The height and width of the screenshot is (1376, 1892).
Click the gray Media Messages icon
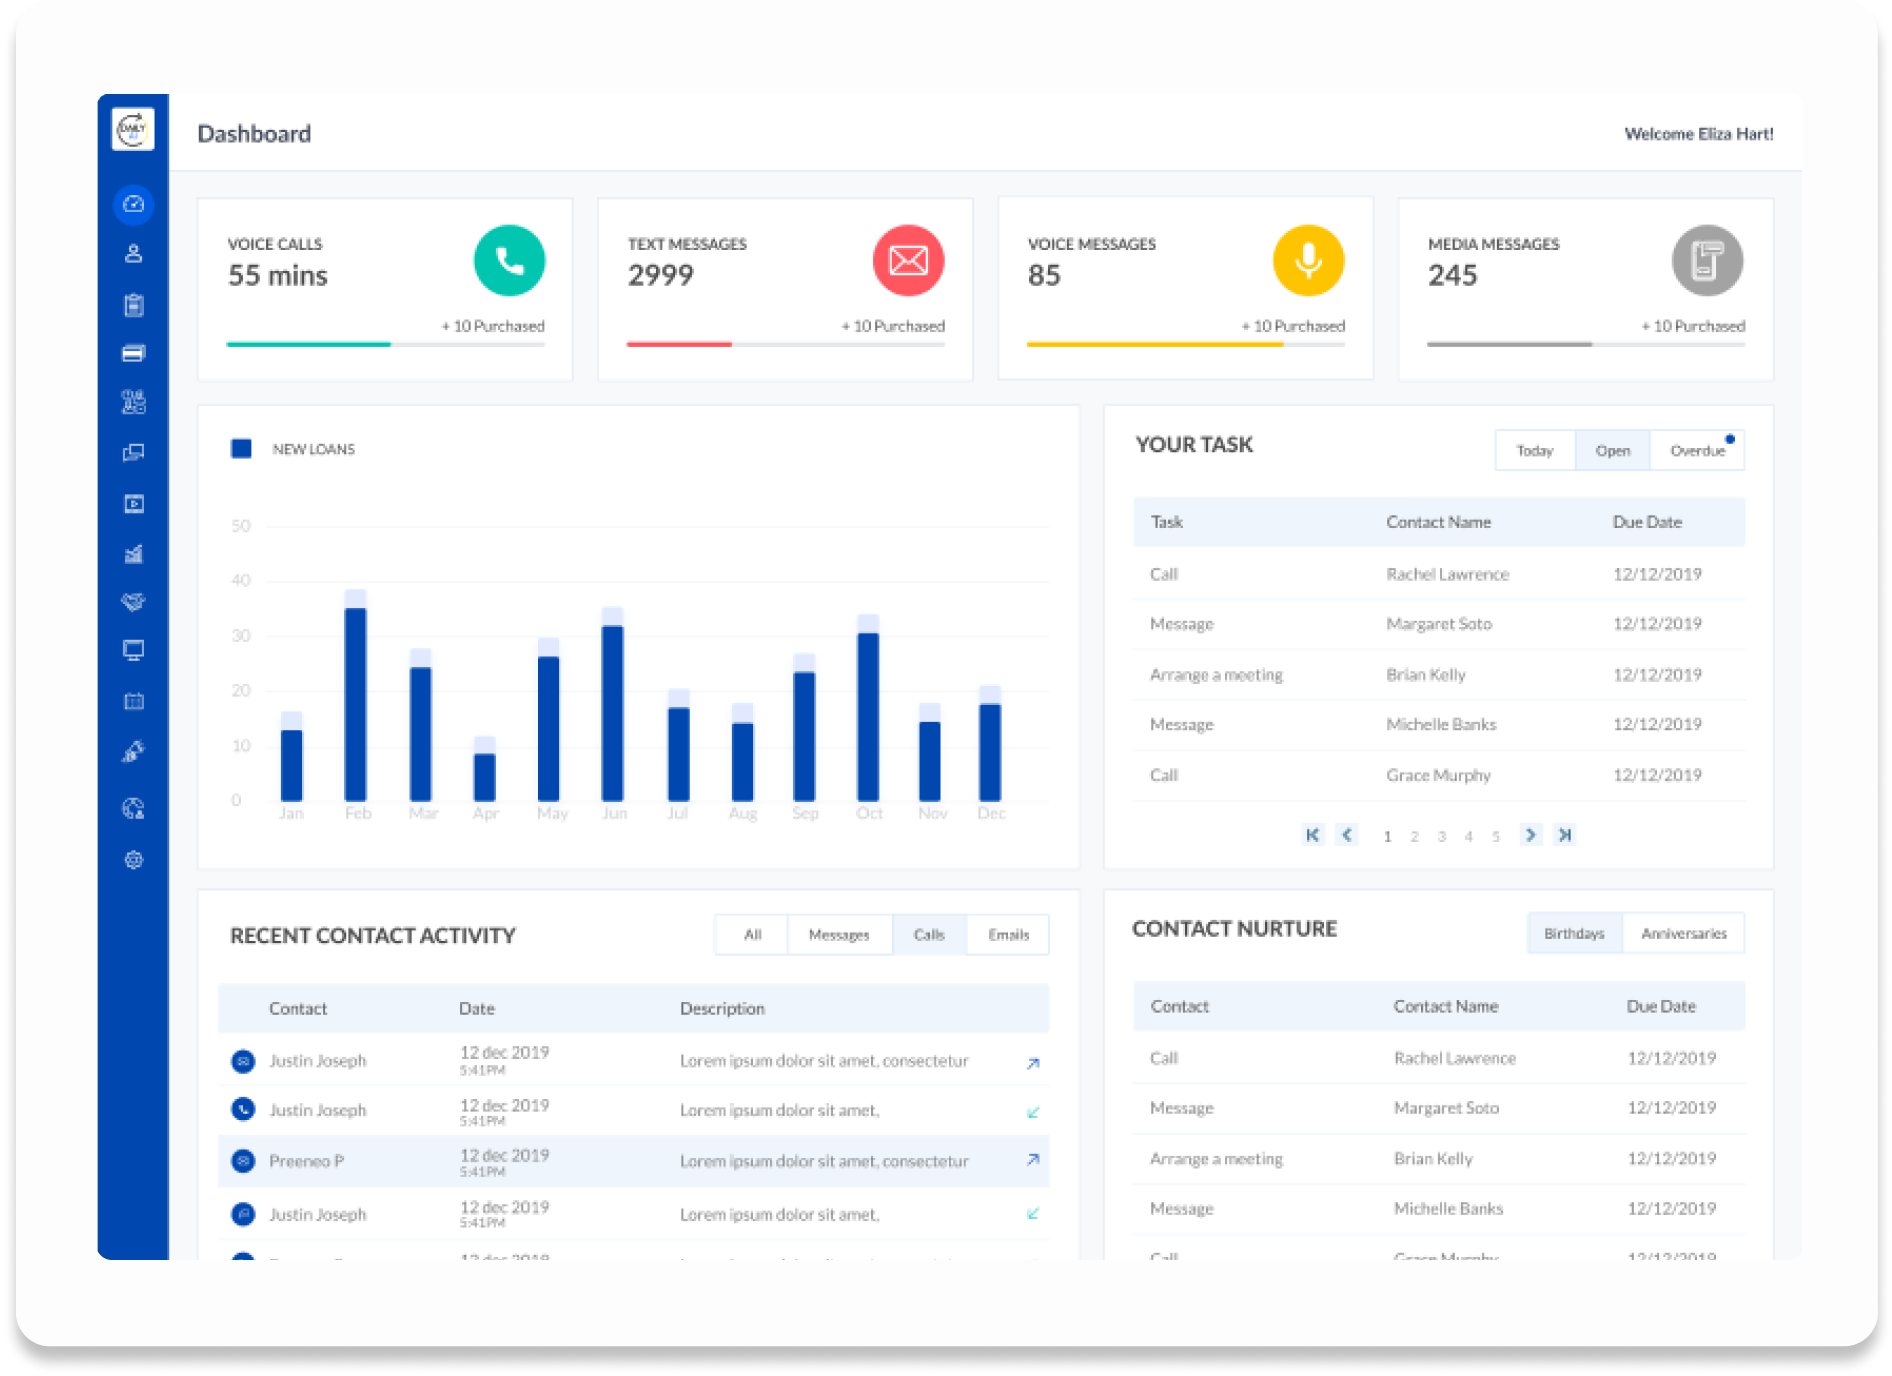1707,261
